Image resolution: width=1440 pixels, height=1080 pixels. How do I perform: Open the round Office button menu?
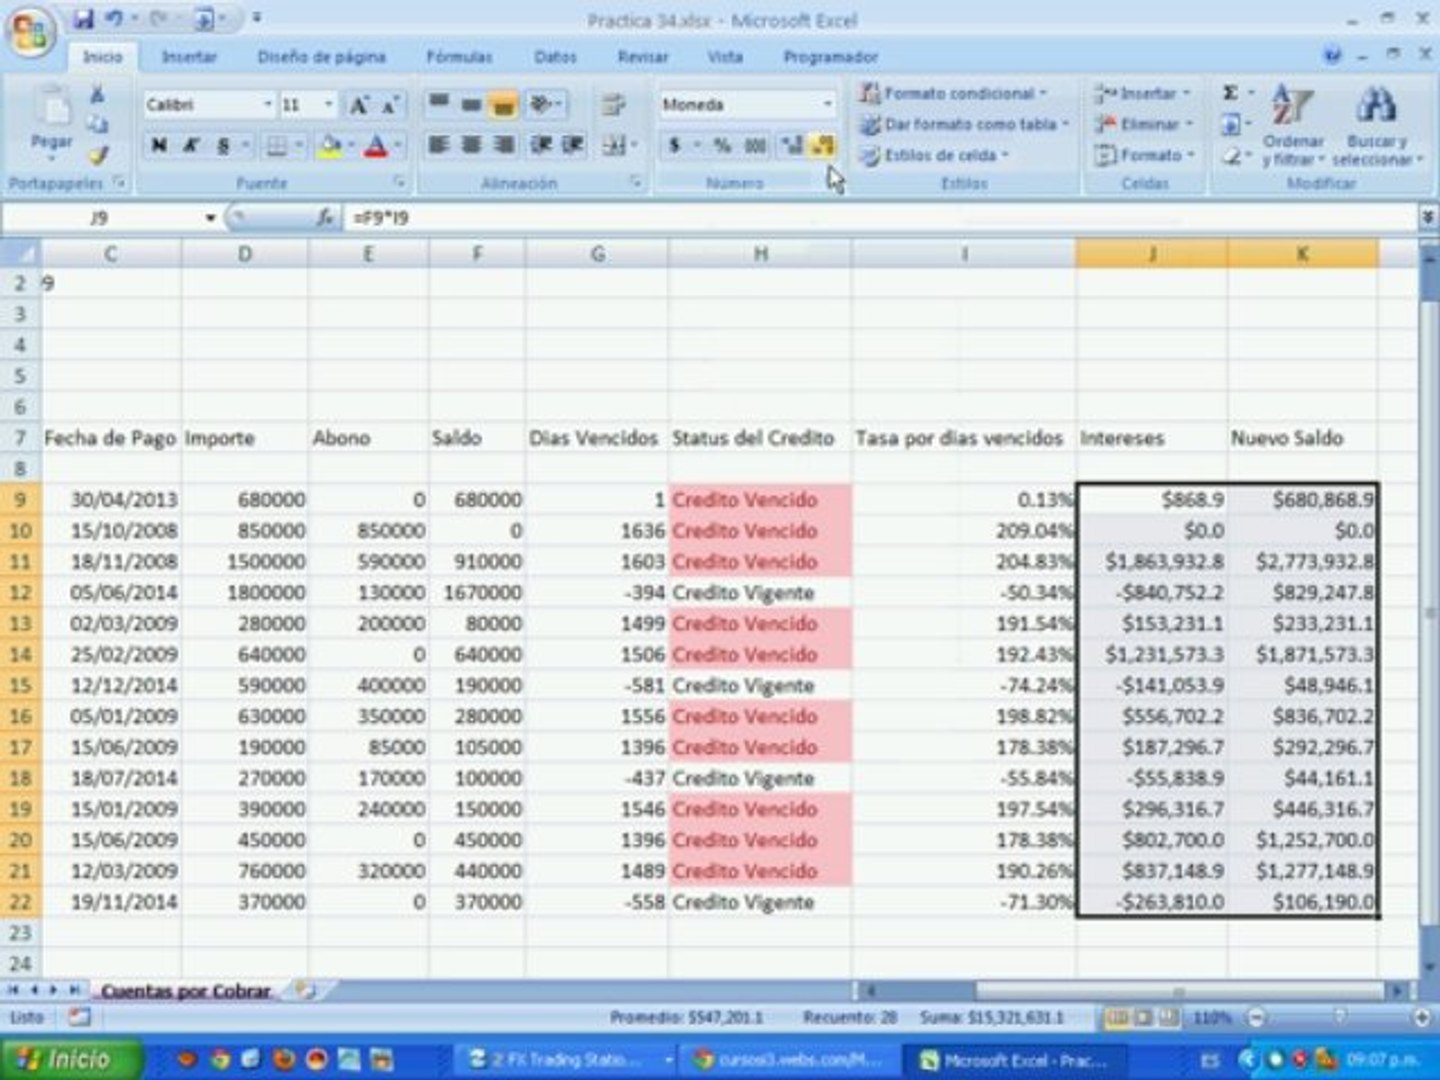coord(30,33)
